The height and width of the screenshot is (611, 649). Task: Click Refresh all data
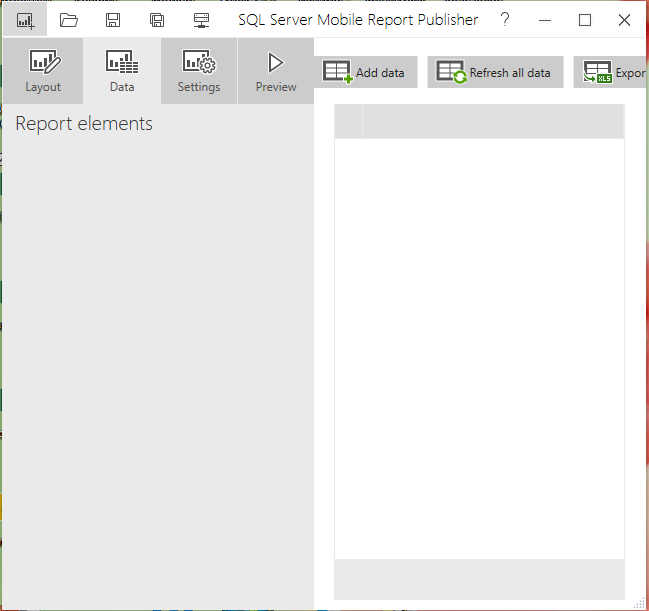(x=495, y=72)
